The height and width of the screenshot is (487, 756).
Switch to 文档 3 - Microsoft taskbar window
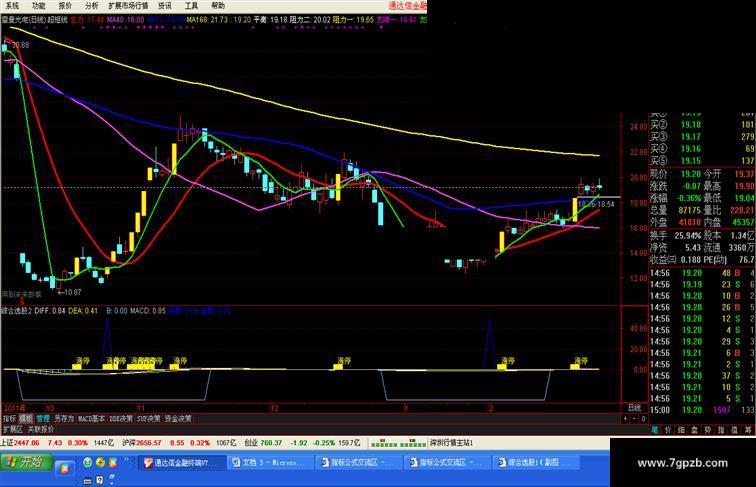click(x=270, y=462)
